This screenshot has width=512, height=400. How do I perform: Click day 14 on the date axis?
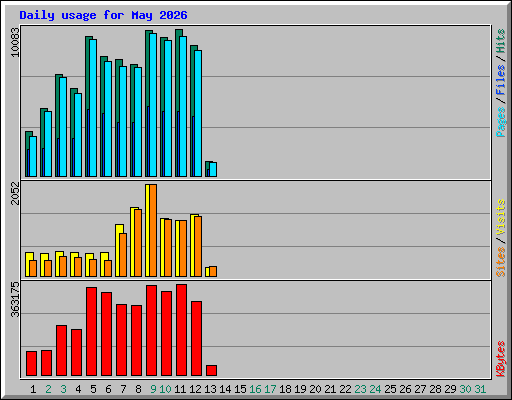pyautogui.click(x=225, y=389)
